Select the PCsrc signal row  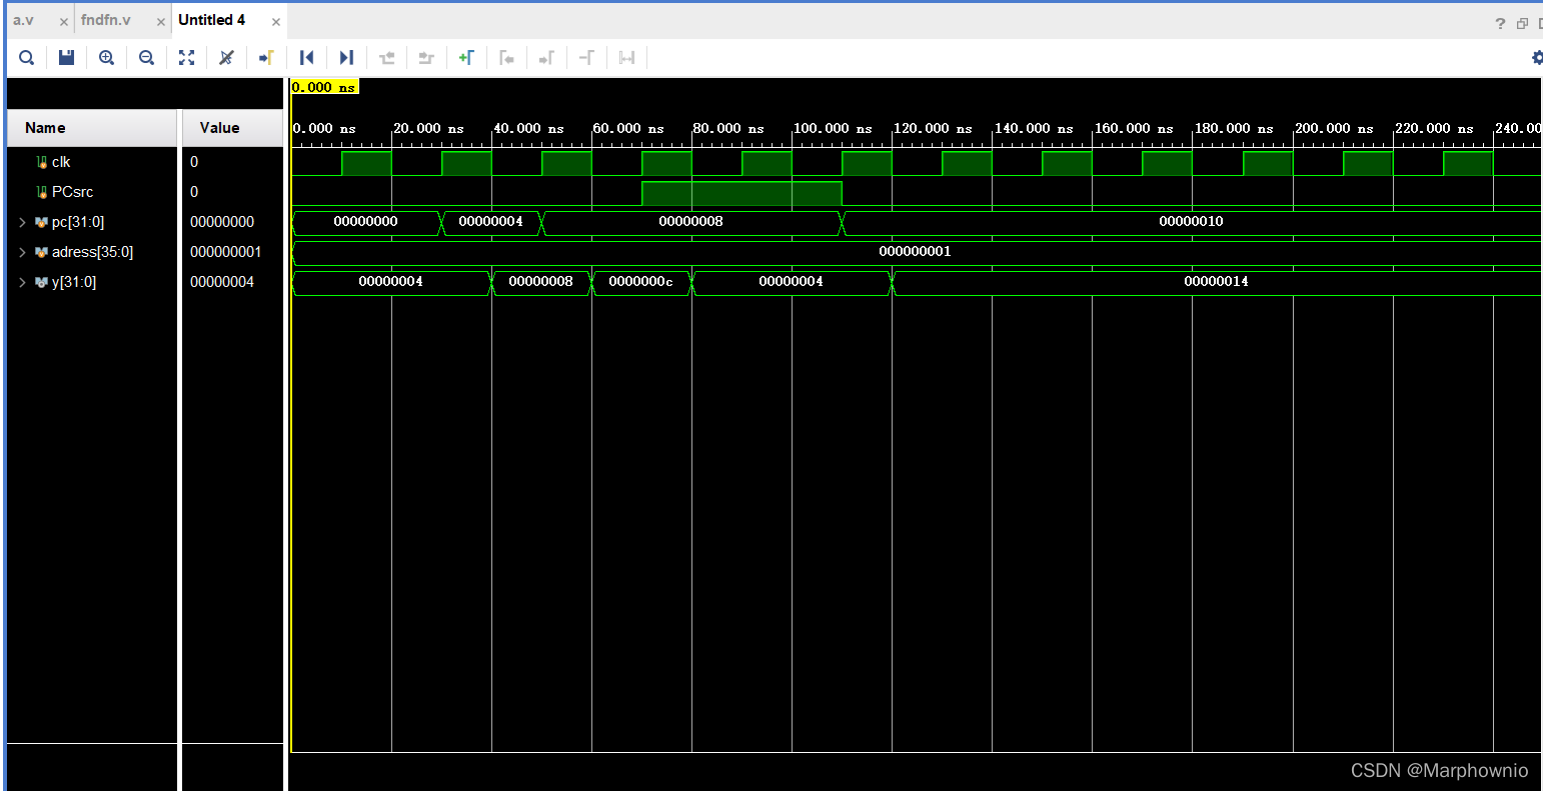click(92, 192)
